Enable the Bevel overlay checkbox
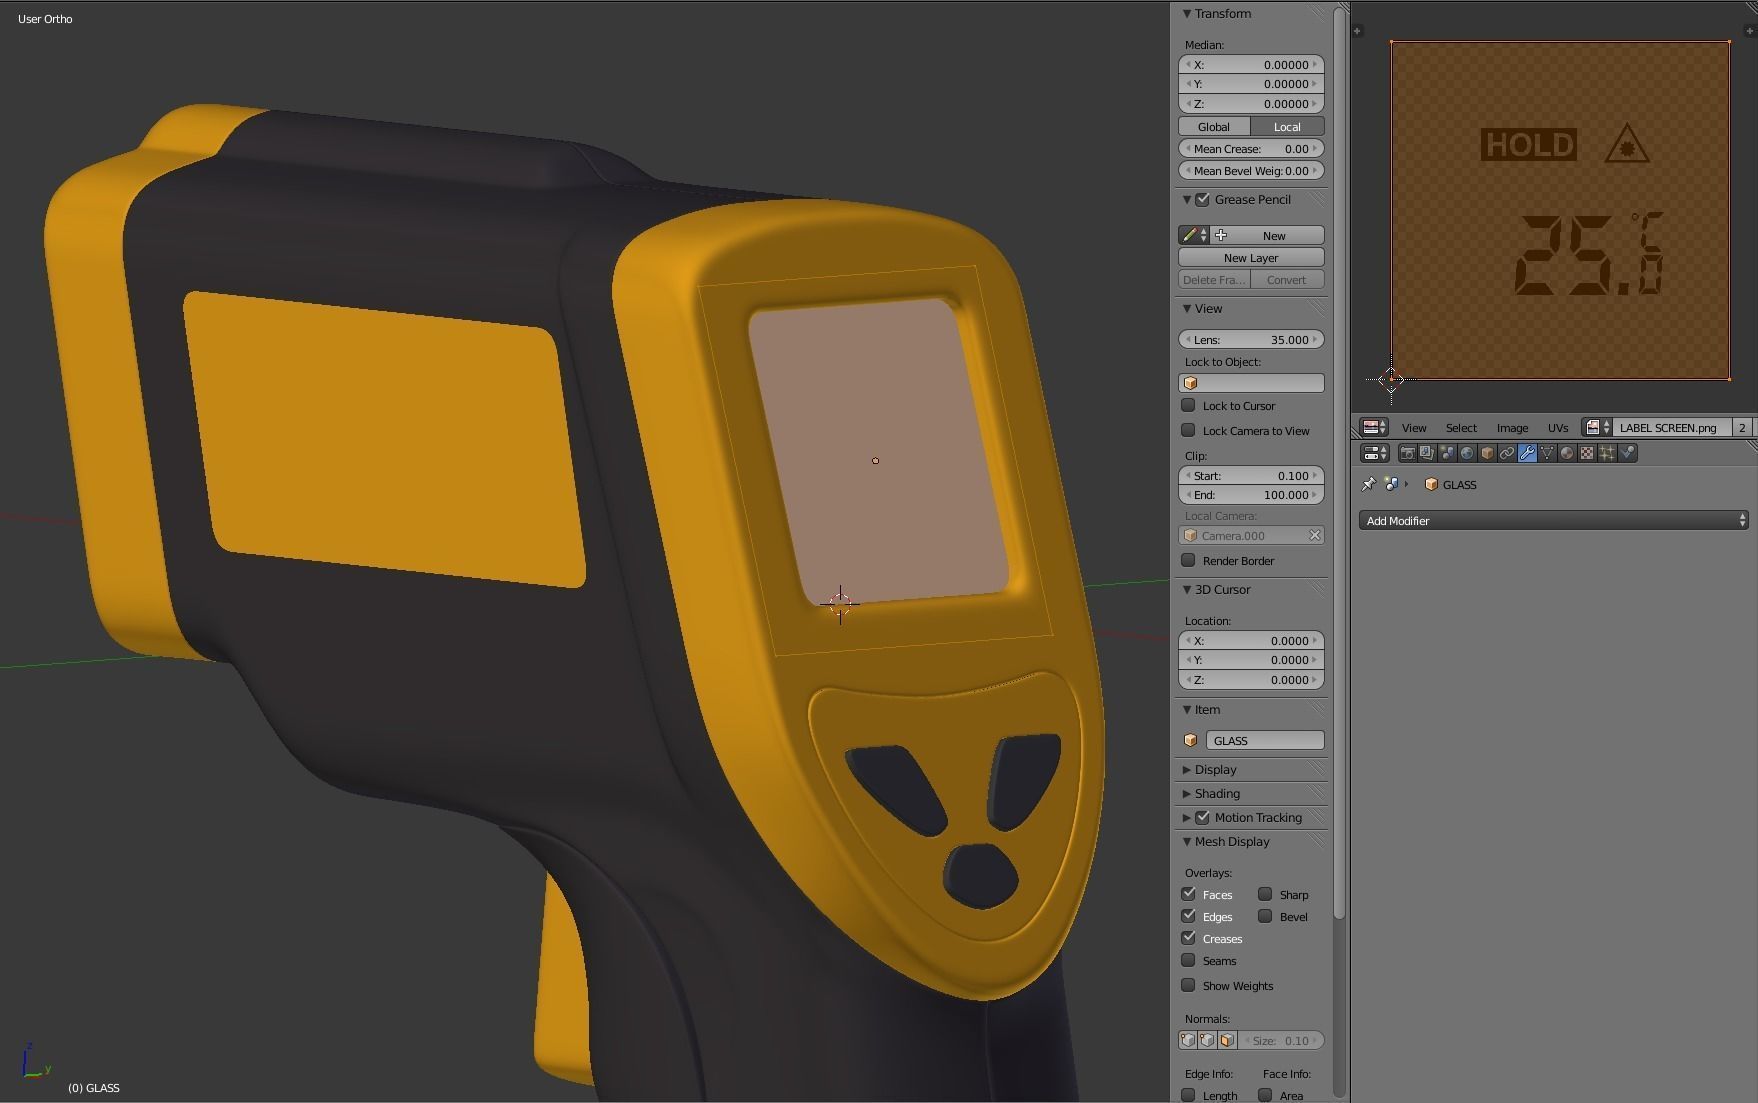This screenshot has height=1103, width=1758. click(1265, 916)
